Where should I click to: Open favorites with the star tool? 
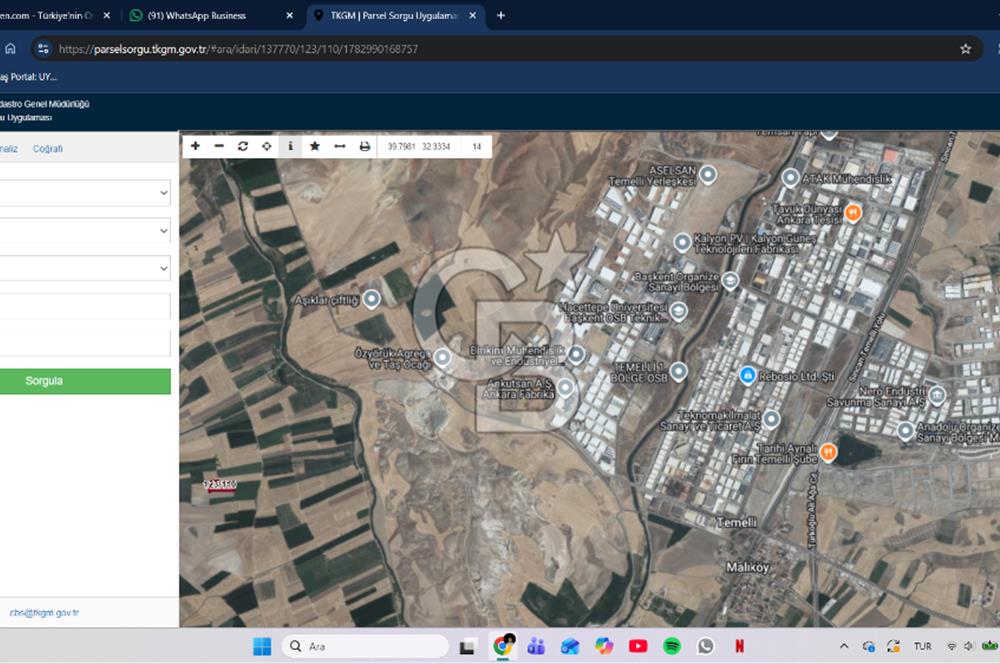pyautogui.click(x=314, y=146)
